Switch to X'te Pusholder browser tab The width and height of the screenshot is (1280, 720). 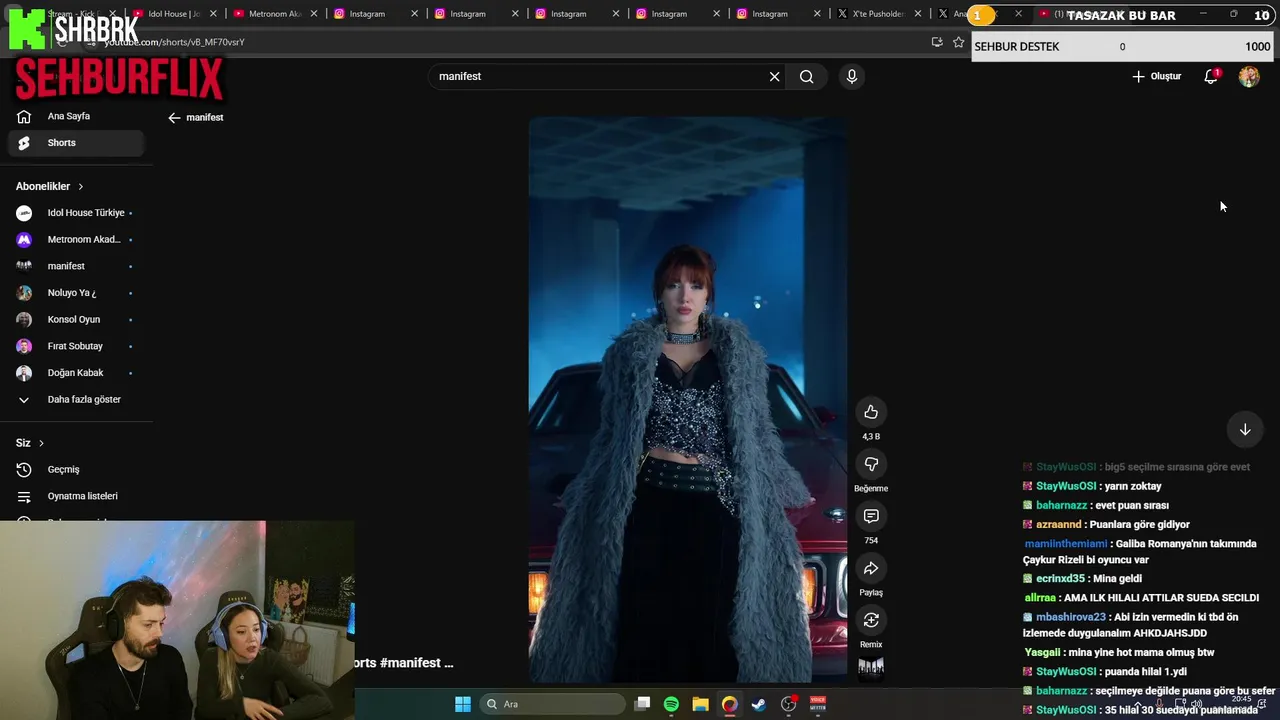pyautogui.click(x=878, y=14)
